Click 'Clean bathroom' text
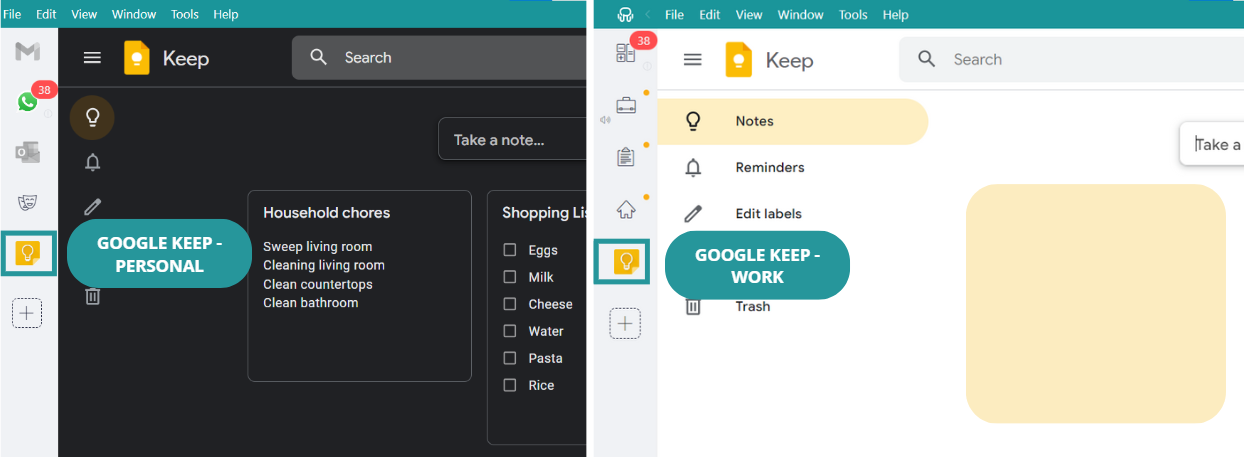Viewport: 1244px width, 457px height. (310, 303)
